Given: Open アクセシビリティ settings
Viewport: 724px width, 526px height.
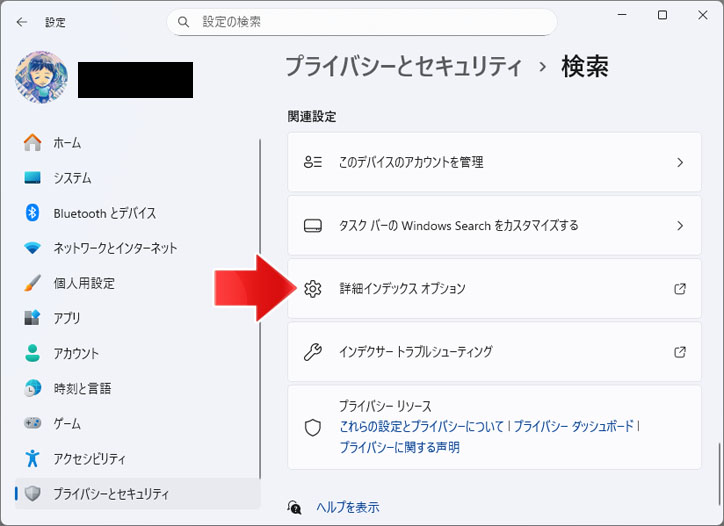Looking at the screenshot, I should pyautogui.click(x=89, y=459).
